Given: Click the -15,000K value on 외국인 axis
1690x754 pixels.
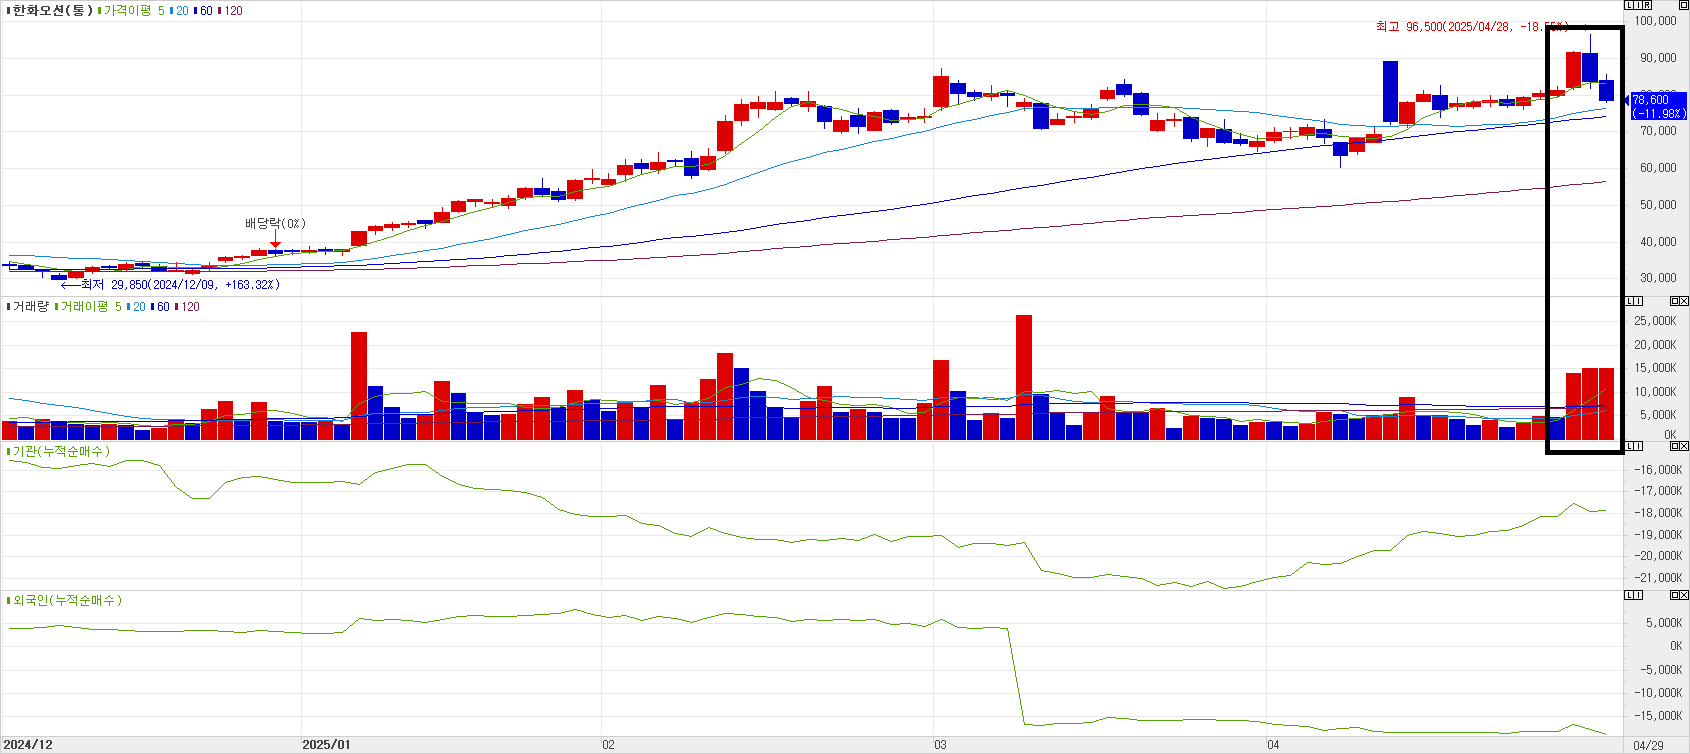Looking at the screenshot, I should click(1657, 716).
